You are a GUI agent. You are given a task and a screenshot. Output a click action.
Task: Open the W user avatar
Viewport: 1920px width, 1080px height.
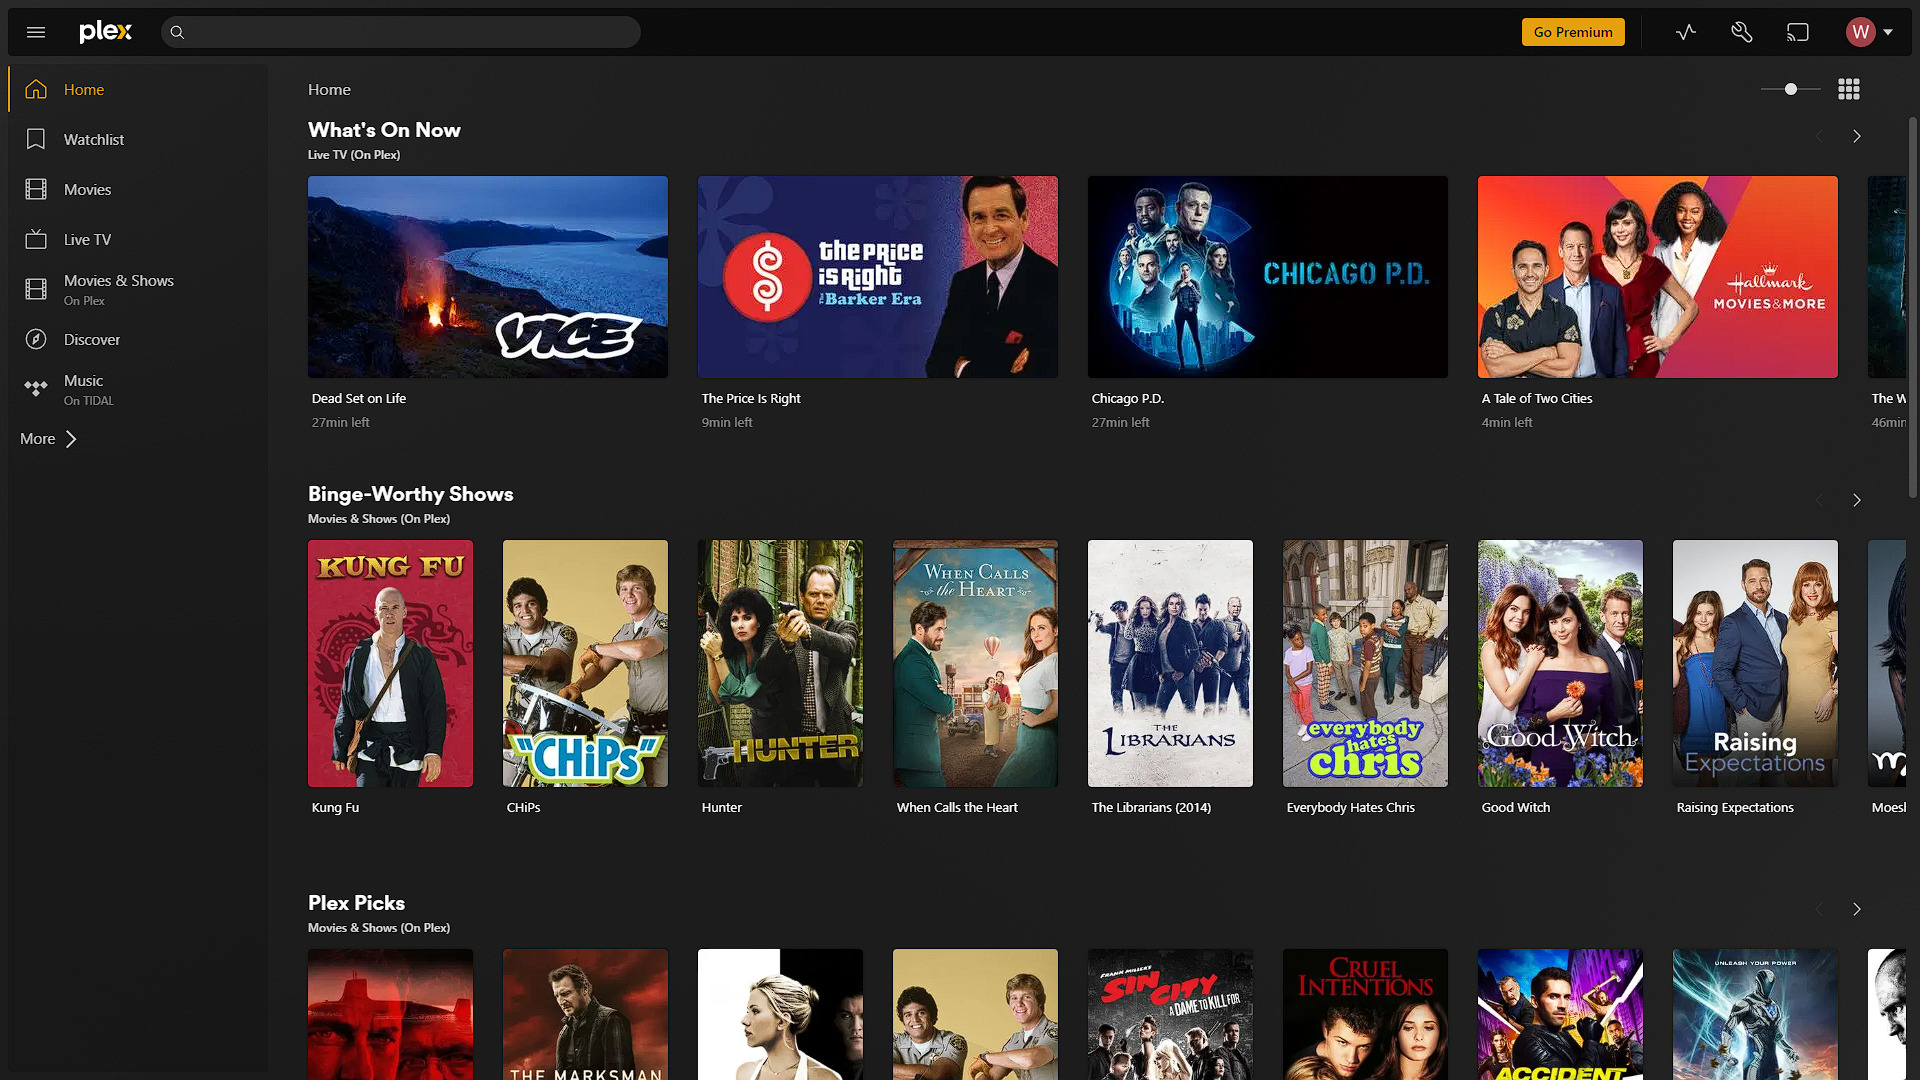click(1860, 32)
